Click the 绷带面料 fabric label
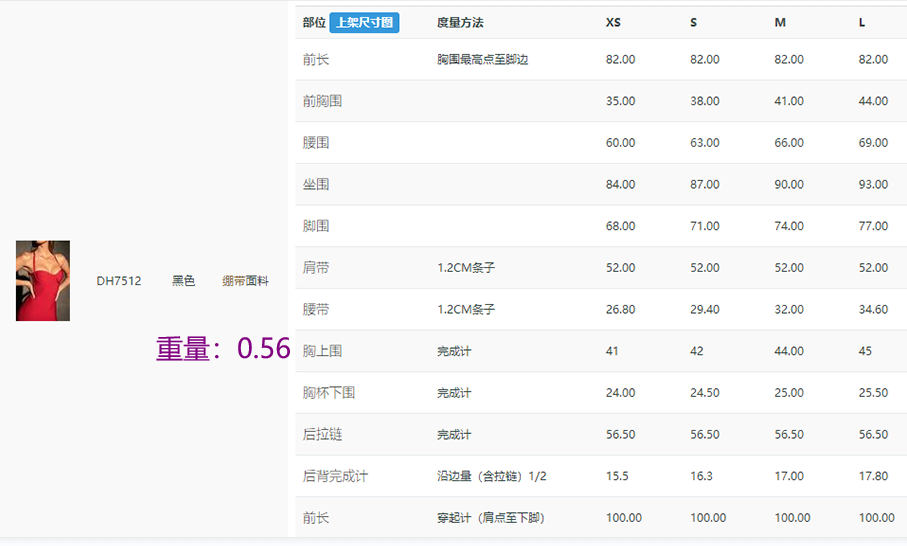The height and width of the screenshot is (546, 907). click(x=245, y=281)
